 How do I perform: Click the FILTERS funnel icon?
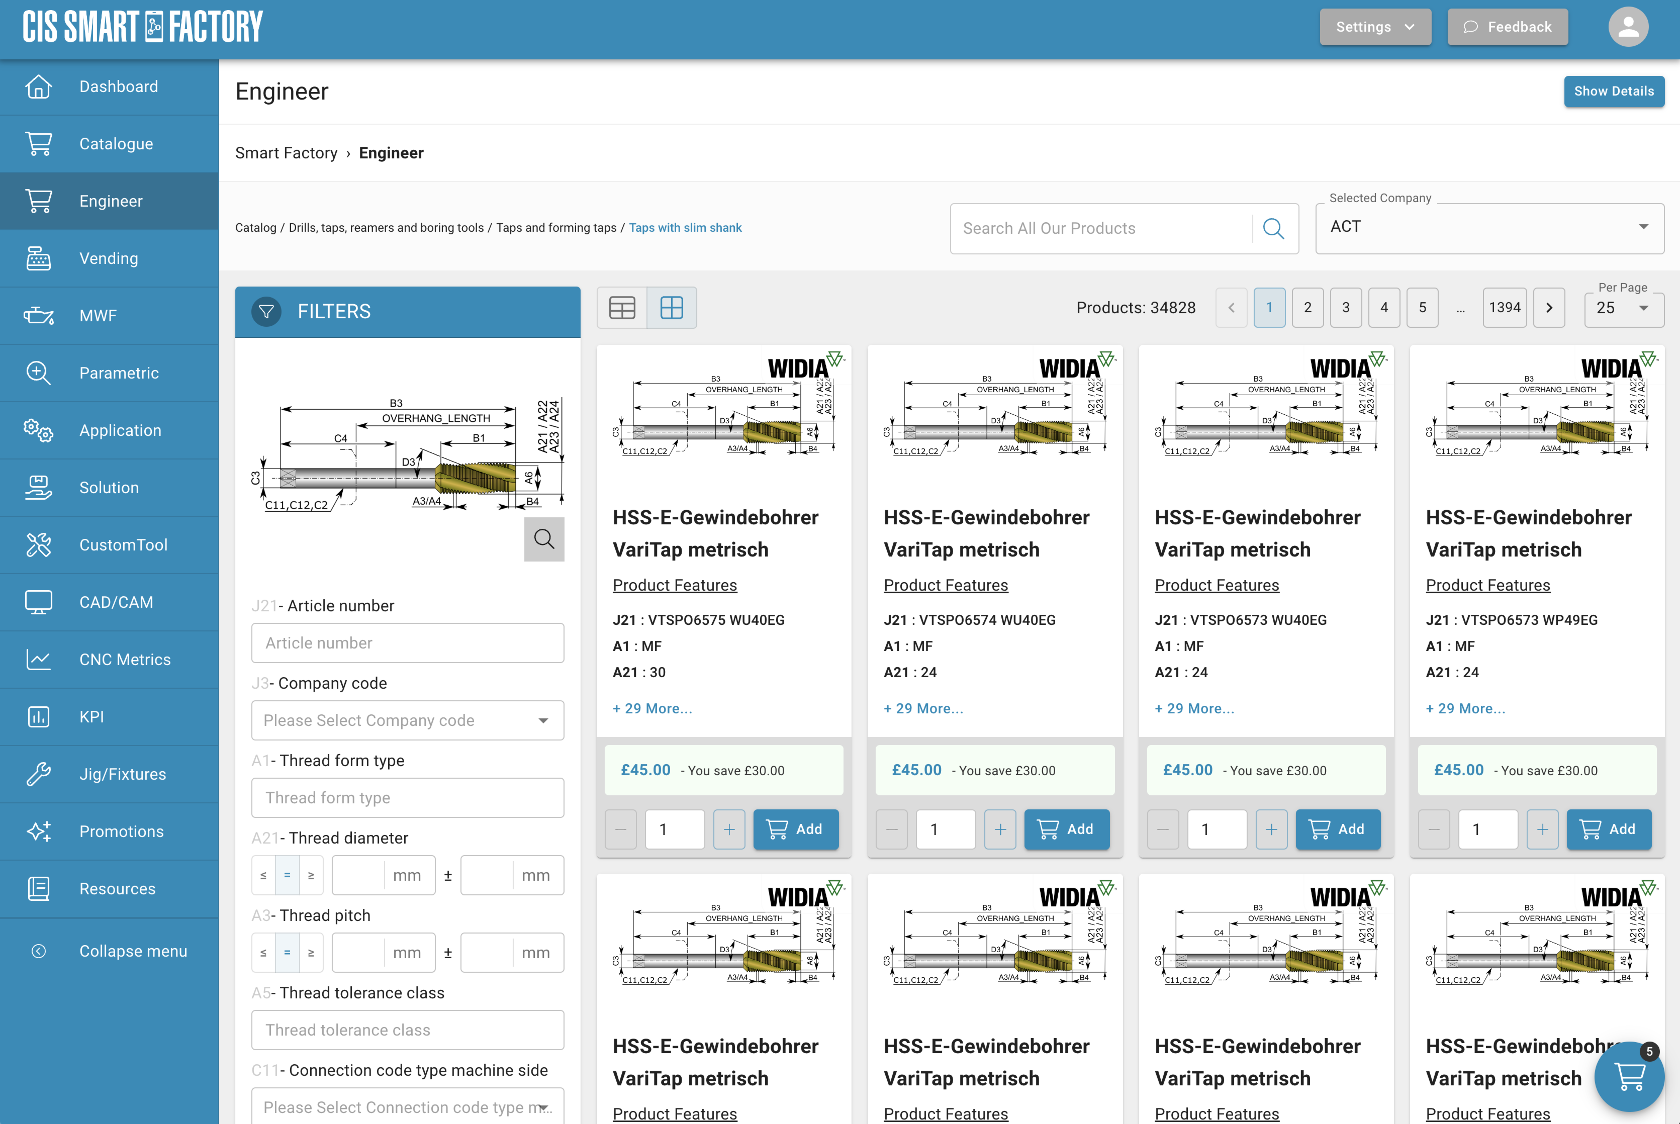(267, 312)
